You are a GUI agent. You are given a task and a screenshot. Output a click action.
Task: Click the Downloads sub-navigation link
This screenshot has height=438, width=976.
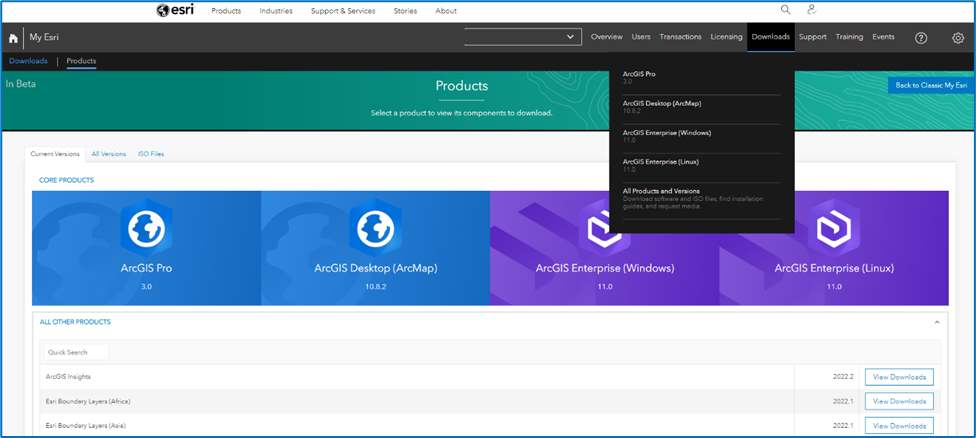tap(28, 61)
